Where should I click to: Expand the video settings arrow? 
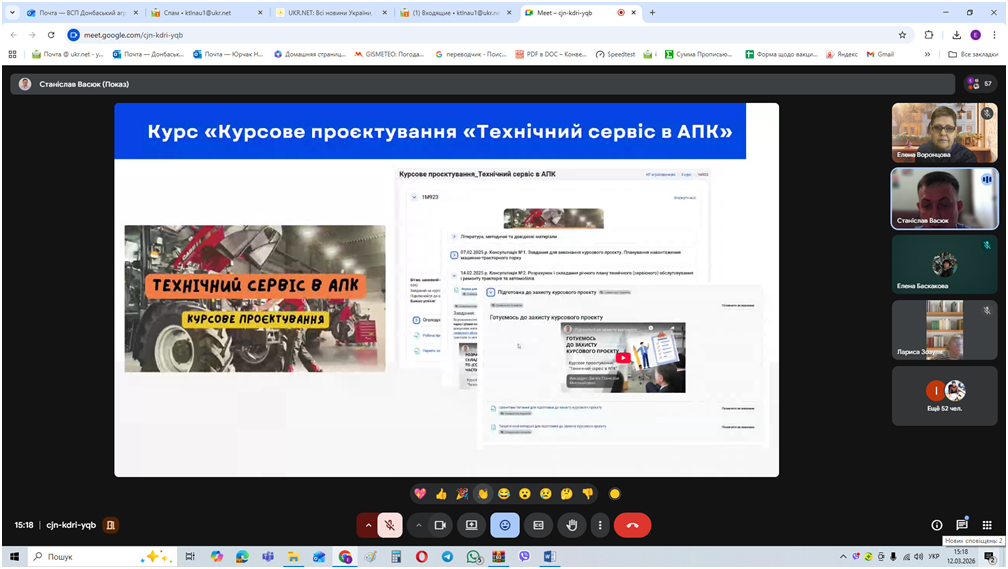417,525
